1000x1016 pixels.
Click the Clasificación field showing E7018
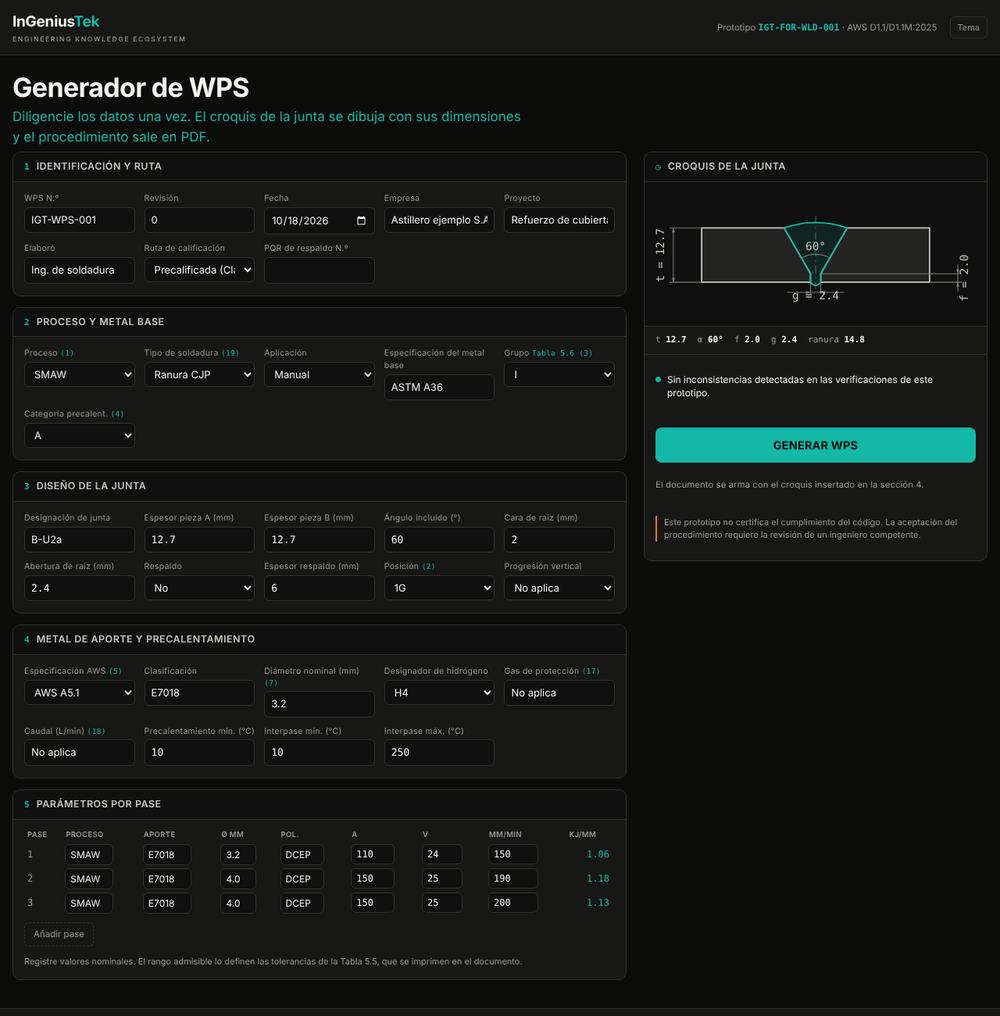199,693
